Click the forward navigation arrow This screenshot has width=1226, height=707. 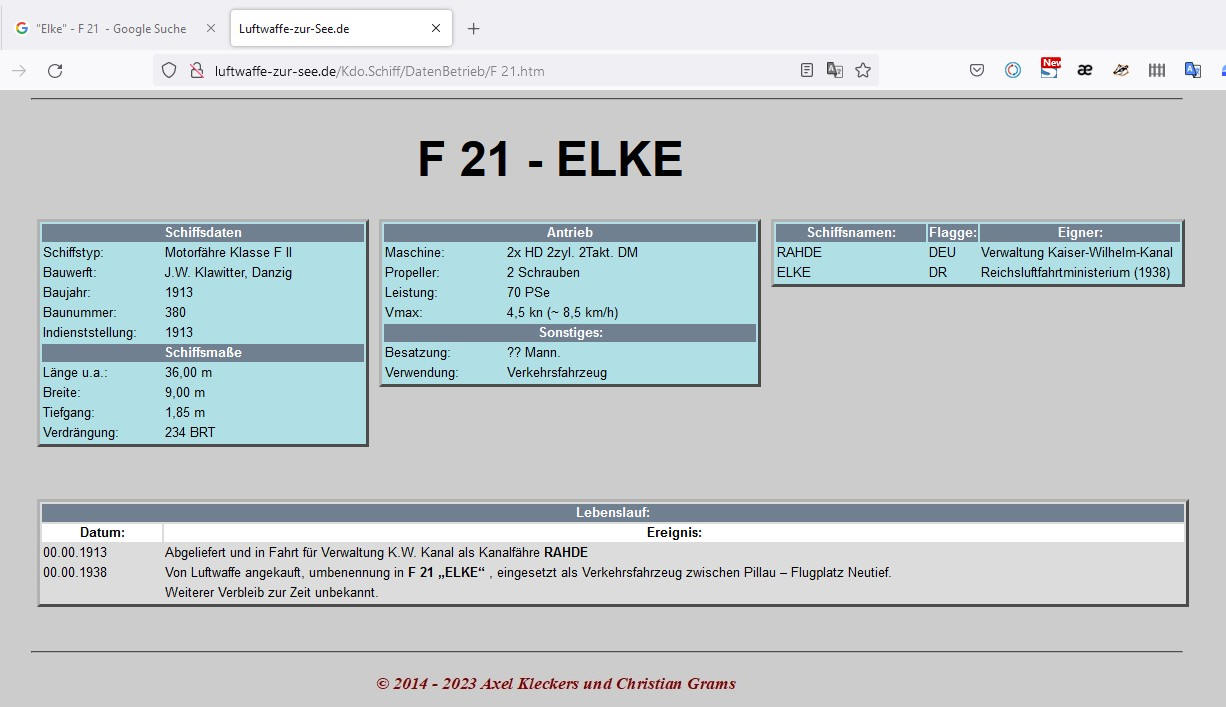pyautogui.click(x=19, y=70)
